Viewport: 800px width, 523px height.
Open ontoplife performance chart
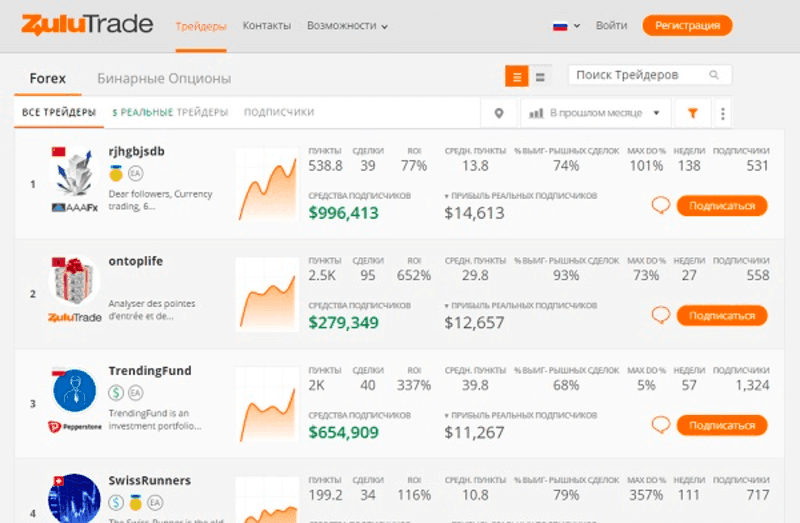pos(267,294)
